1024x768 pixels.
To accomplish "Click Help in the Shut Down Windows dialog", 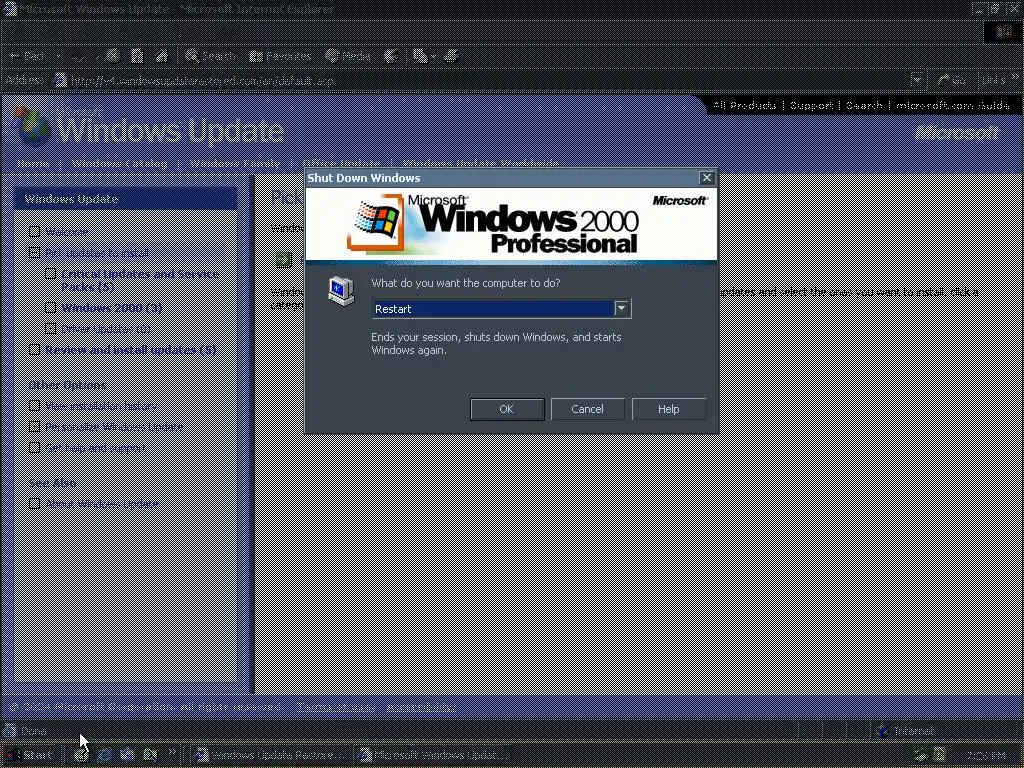I will 669,409.
